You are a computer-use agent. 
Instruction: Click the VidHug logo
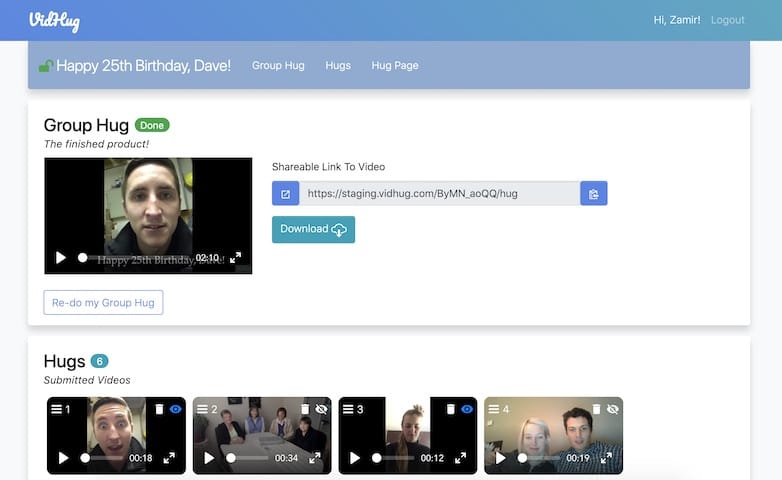point(54,21)
